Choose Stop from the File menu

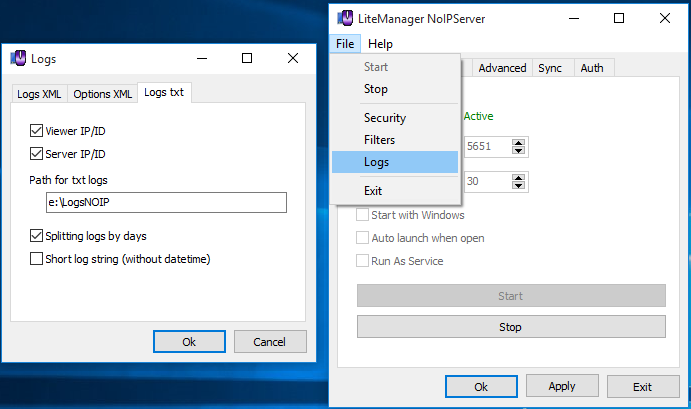tap(395, 89)
